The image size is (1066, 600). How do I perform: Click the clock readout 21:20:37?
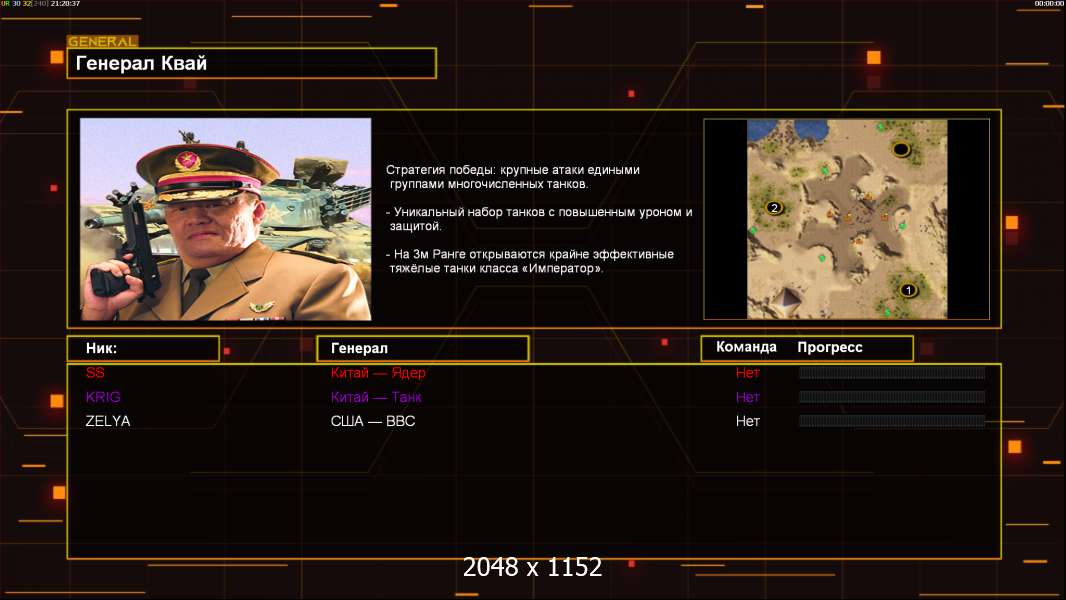pyautogui.click(x=65, y=3)
